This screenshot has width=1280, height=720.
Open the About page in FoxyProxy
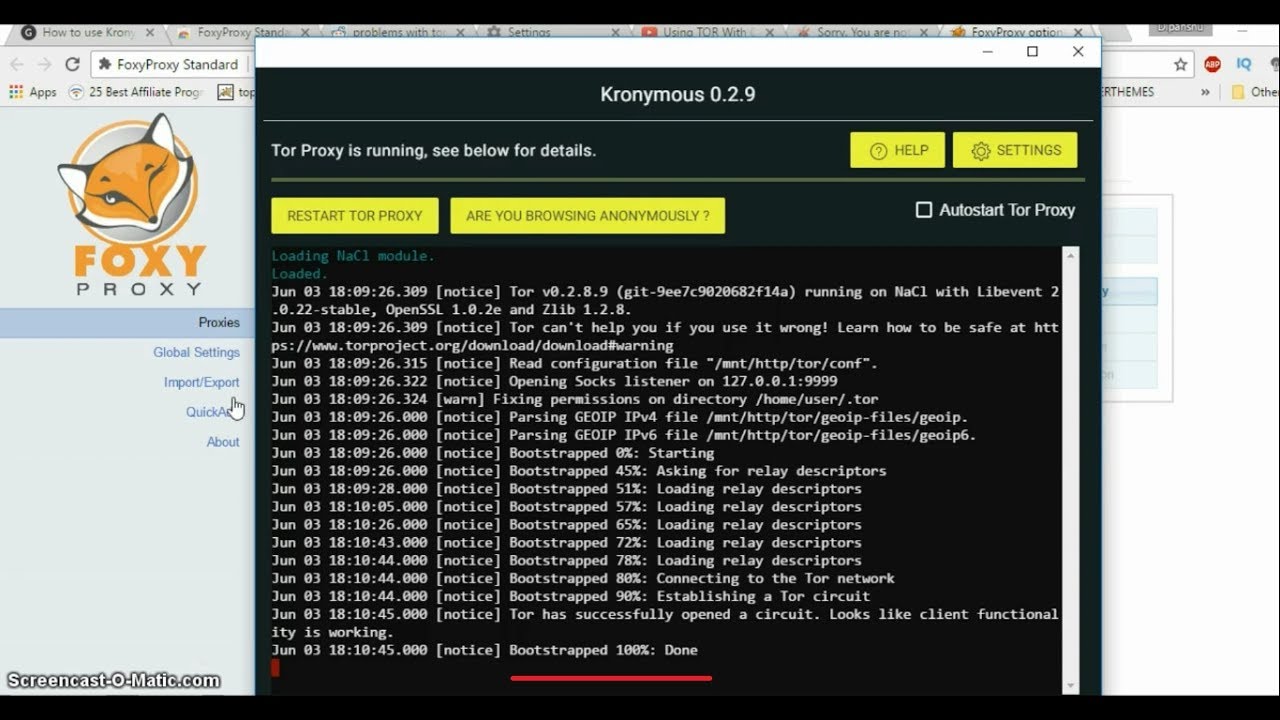pyautogui.click(x=222, y=442)
